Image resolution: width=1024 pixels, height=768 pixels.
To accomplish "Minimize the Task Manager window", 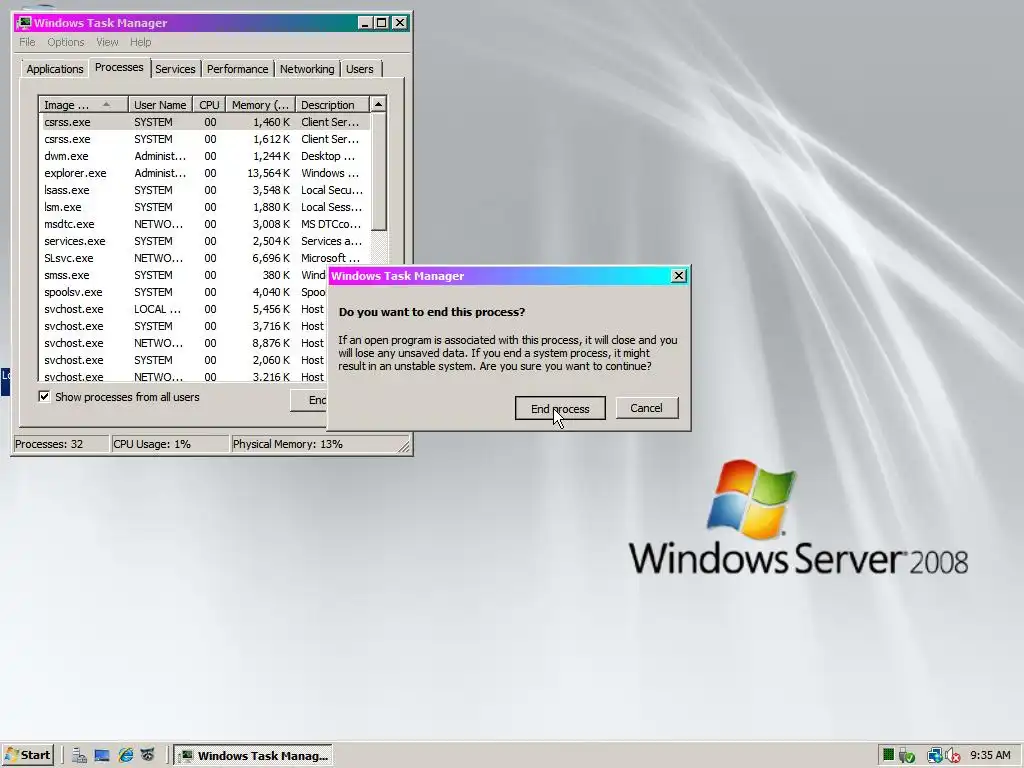I will [x=365, y=23].
